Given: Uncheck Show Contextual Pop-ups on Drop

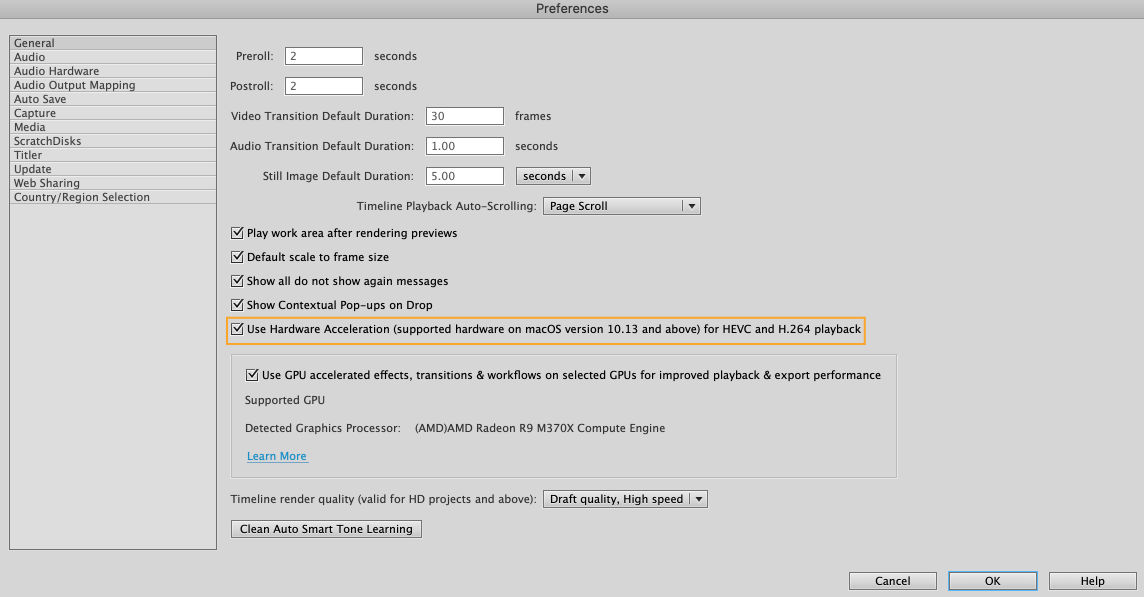Looking at the screenshot, I should 237,305.
